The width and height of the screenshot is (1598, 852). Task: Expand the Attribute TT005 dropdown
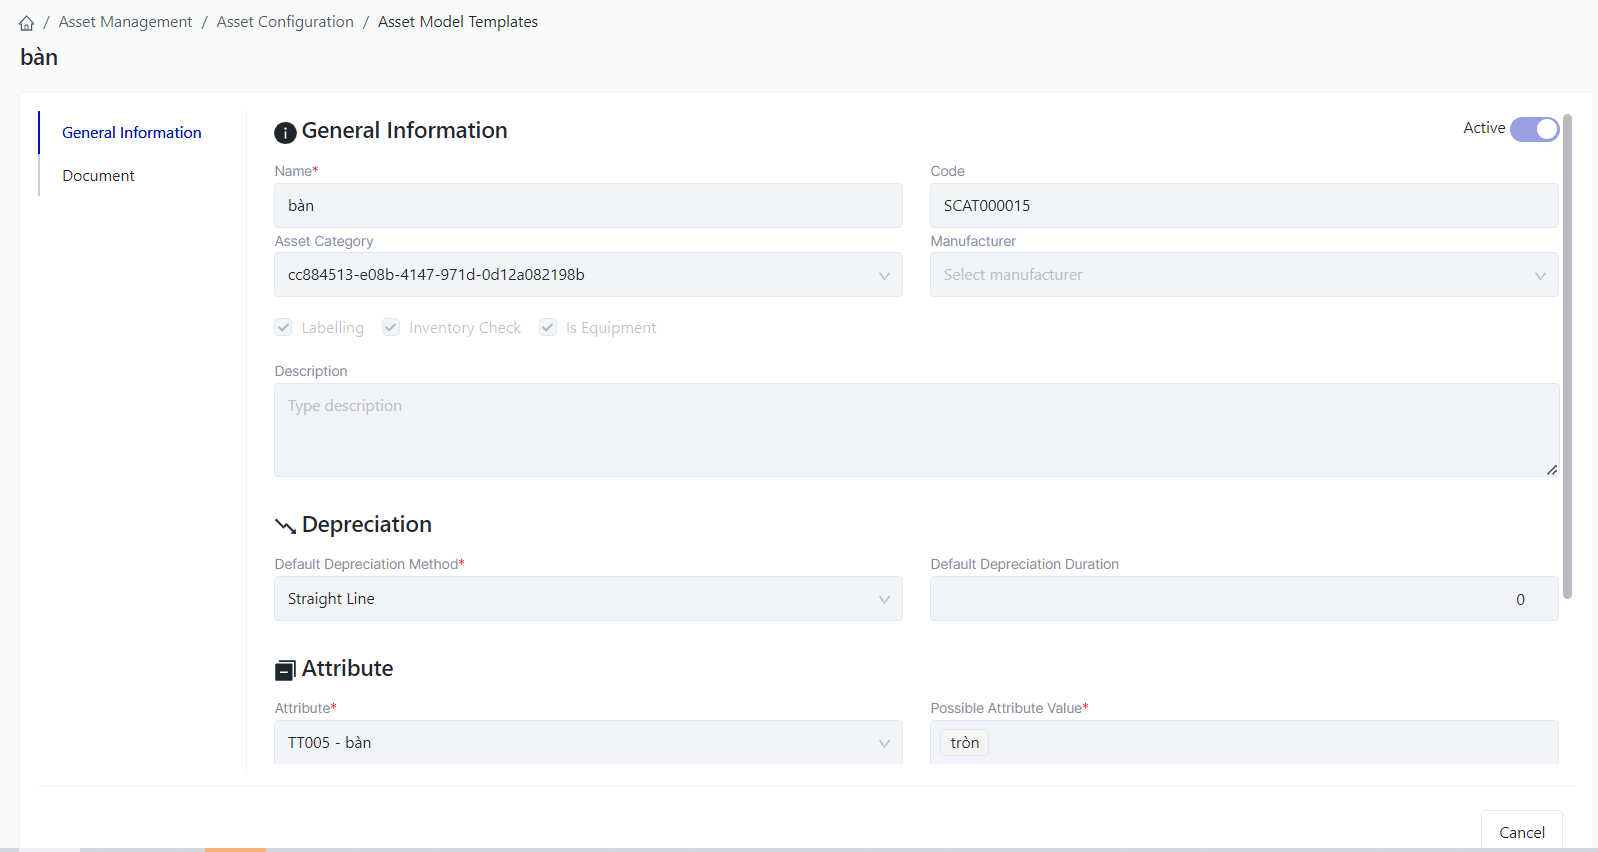pyautogui.click(x=588, y=743)
